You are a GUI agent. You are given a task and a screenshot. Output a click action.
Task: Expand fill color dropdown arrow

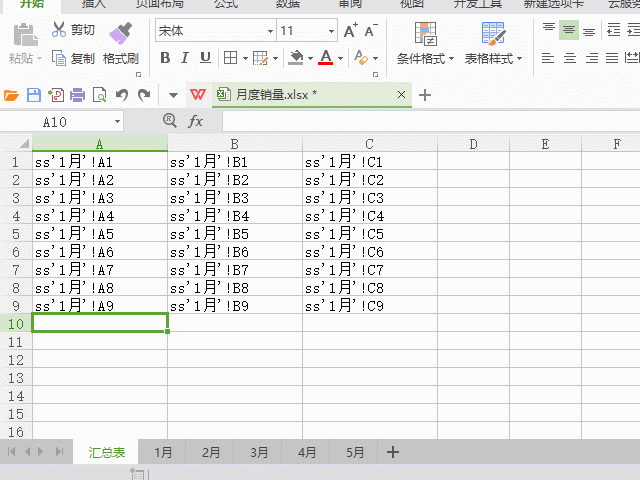click(310, 58)
